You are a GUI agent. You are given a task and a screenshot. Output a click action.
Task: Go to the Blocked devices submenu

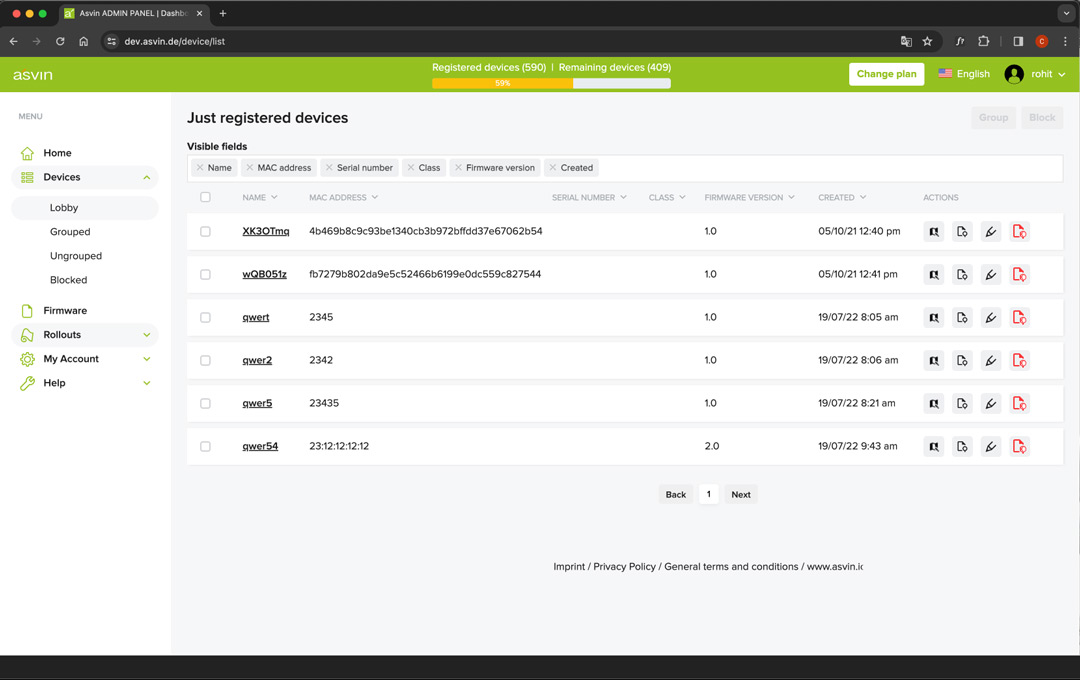point(68,280)
